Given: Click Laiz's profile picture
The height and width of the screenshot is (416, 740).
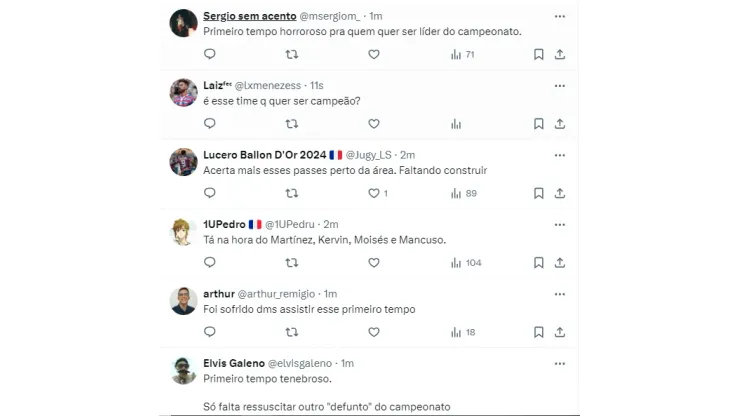Looking at the screenshot, I should point(183,92).
